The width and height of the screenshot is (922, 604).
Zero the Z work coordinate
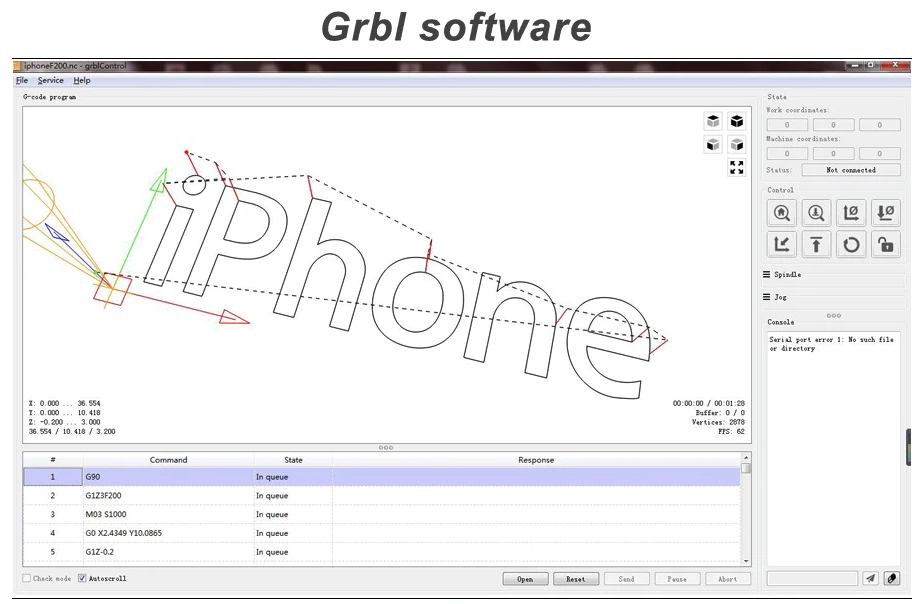pyautogui.click(x=886, y=212)
